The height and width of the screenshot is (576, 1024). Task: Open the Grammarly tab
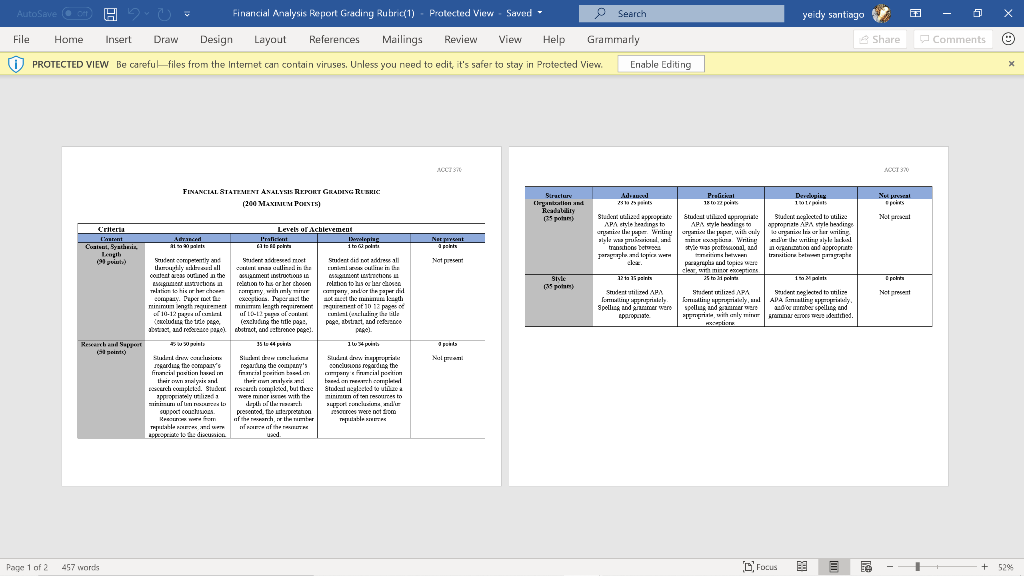(613, 40)
